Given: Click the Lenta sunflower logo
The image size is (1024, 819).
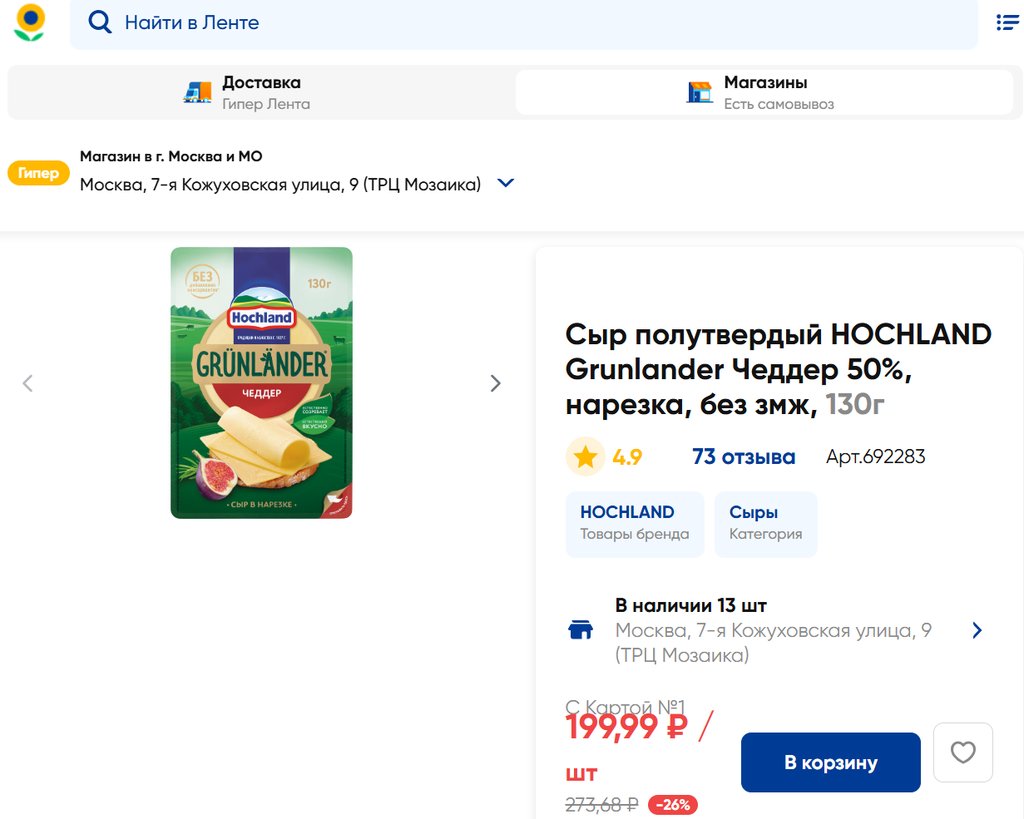Looking at the screenshot, I should 30,22.
